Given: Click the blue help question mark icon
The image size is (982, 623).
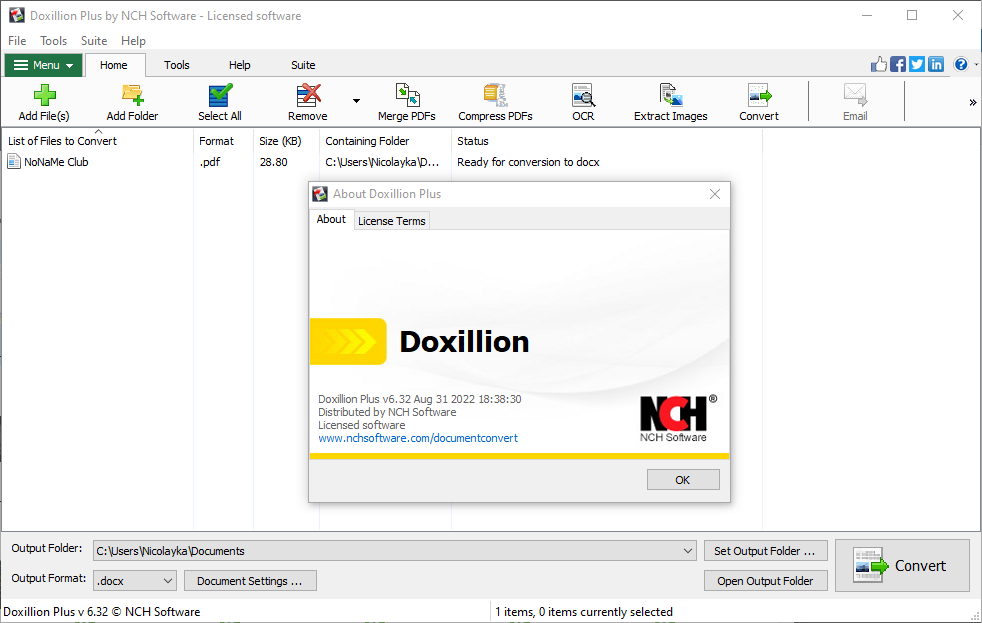Looking at the screenshot, I should (961, 64).
